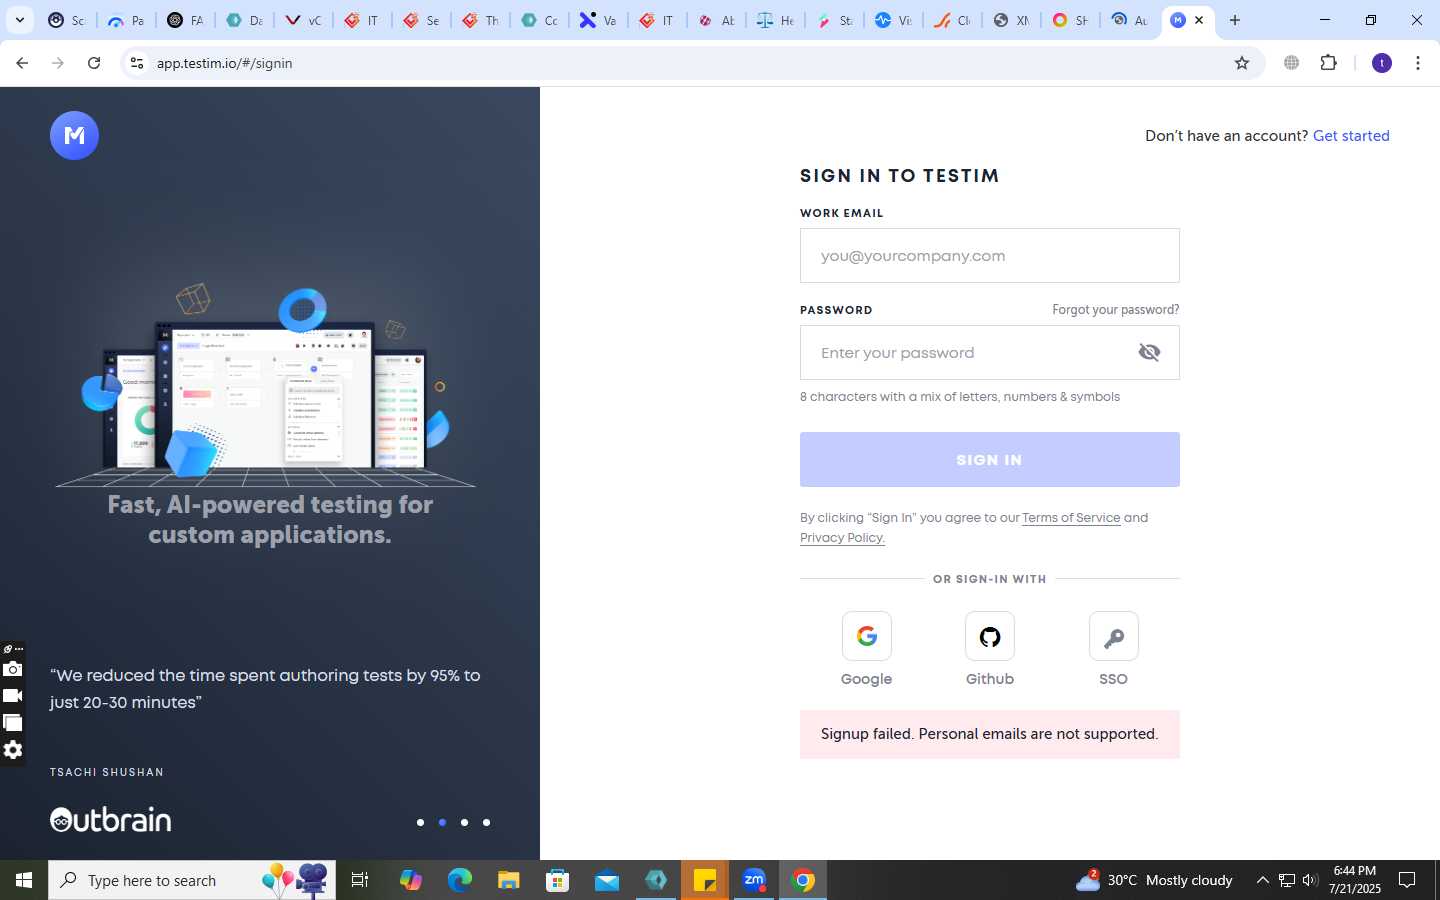Screen dimensions: 1440x900
Task: Switch to the 'XN' browser tab
Action: tap(1011, 20)
